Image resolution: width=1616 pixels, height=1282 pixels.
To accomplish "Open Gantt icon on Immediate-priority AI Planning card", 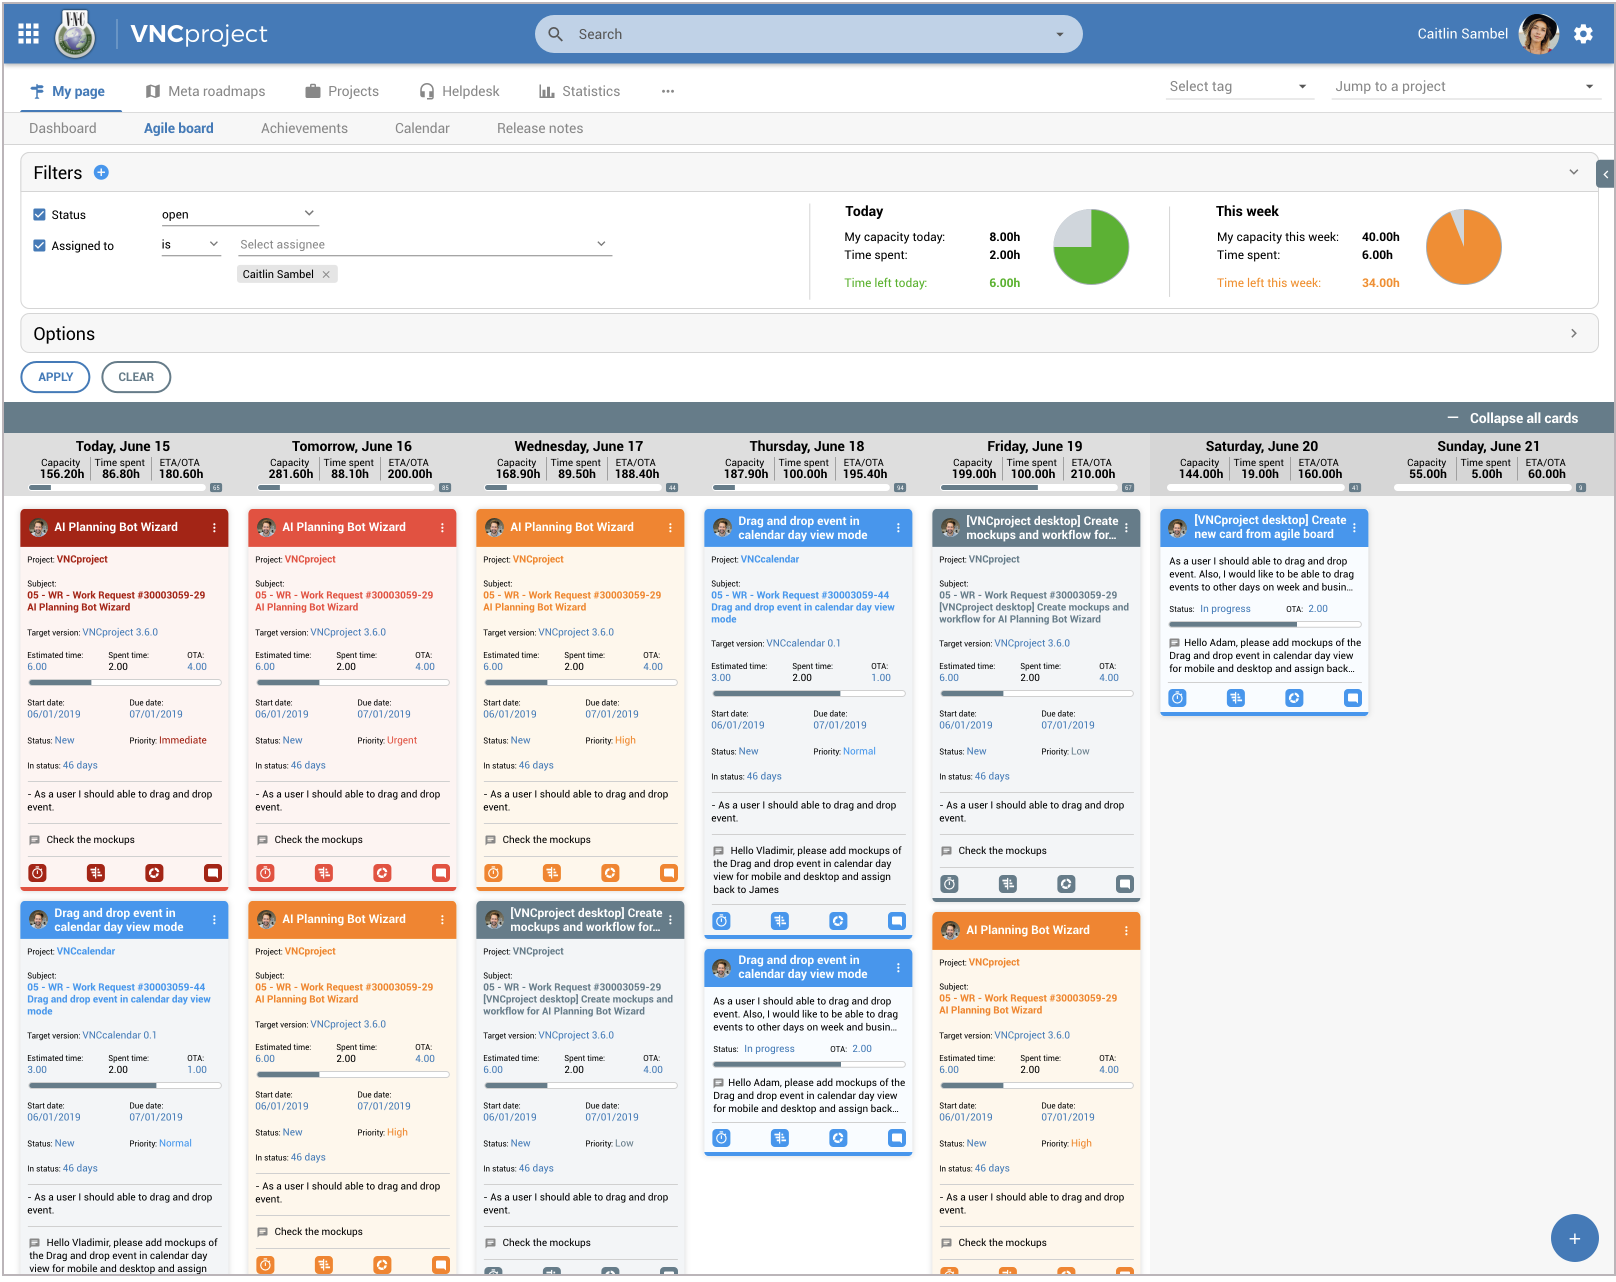I will click(96, 873).
